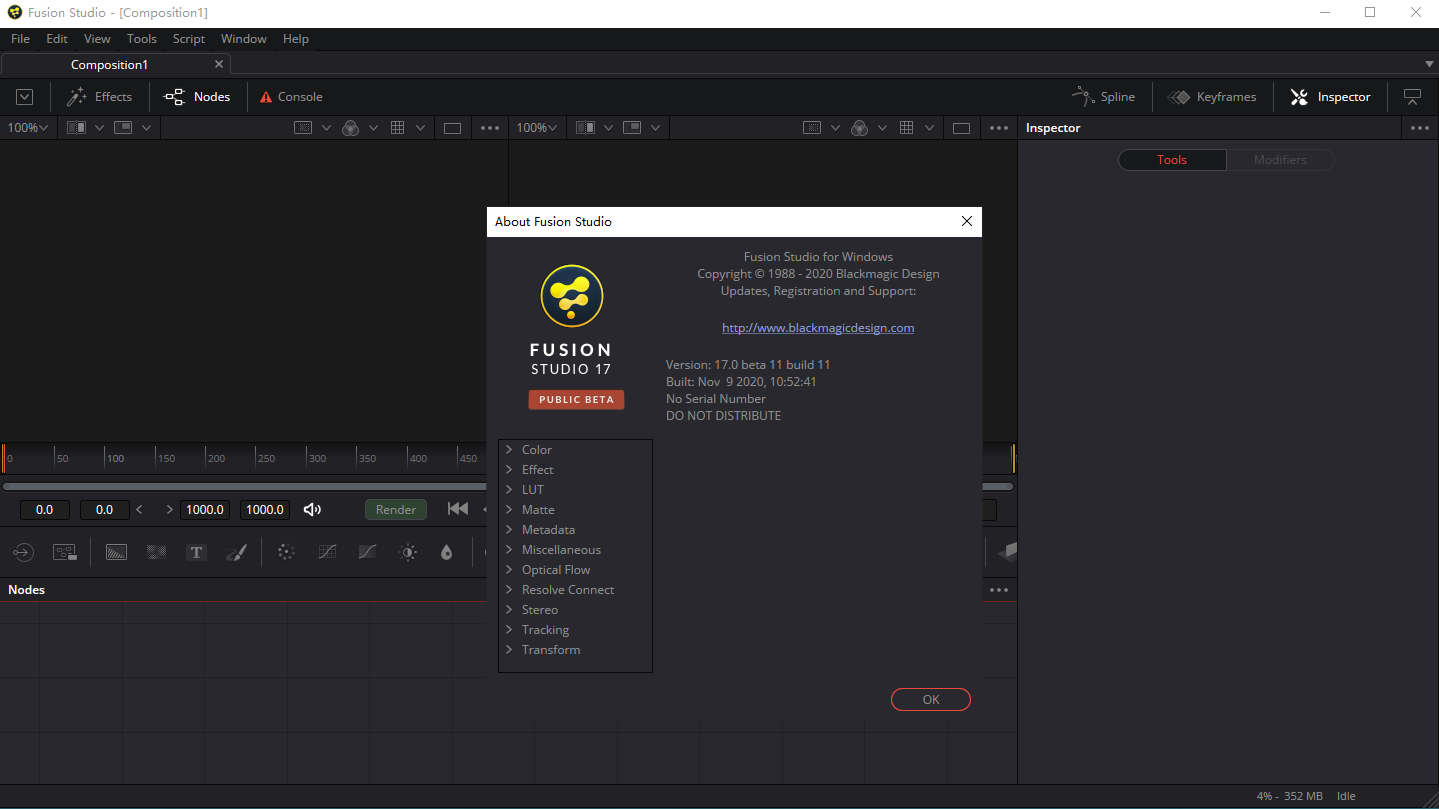The height and width of the screenshot is (809, 1439).
Task: Mute audio with the speaker icon
Action: point(312,509)
